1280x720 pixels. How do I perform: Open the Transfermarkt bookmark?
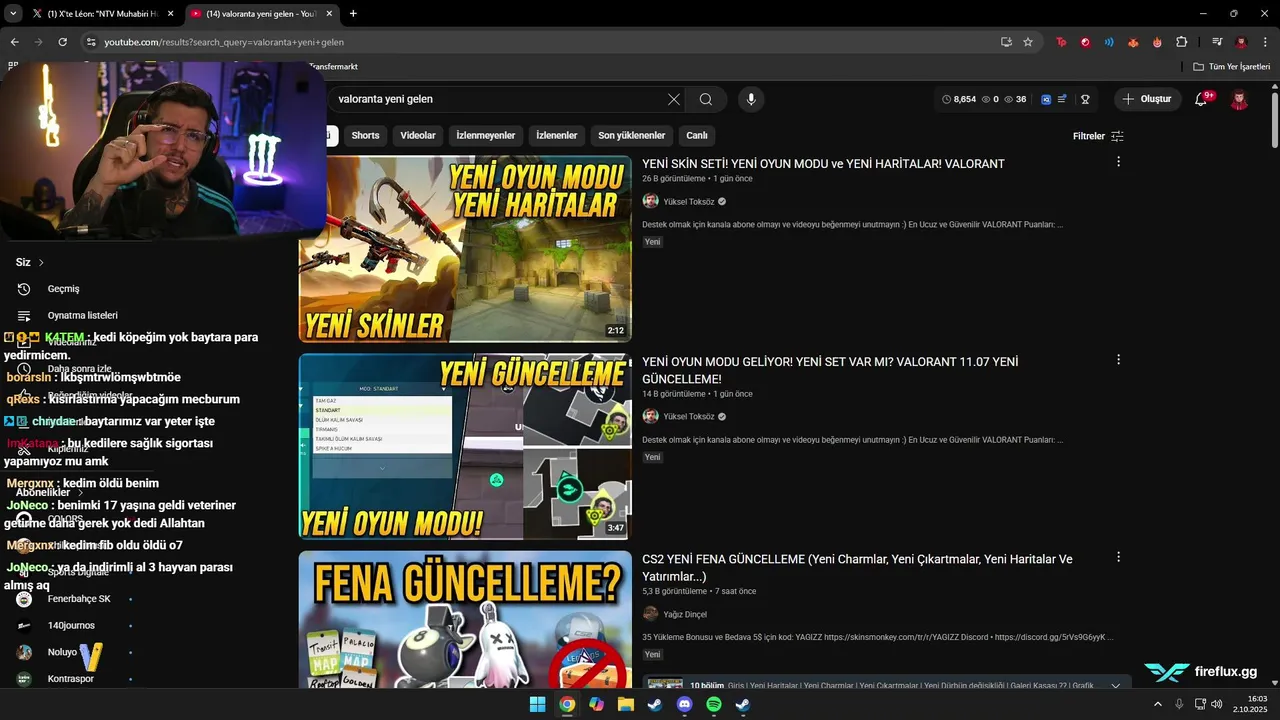(333, 67)
